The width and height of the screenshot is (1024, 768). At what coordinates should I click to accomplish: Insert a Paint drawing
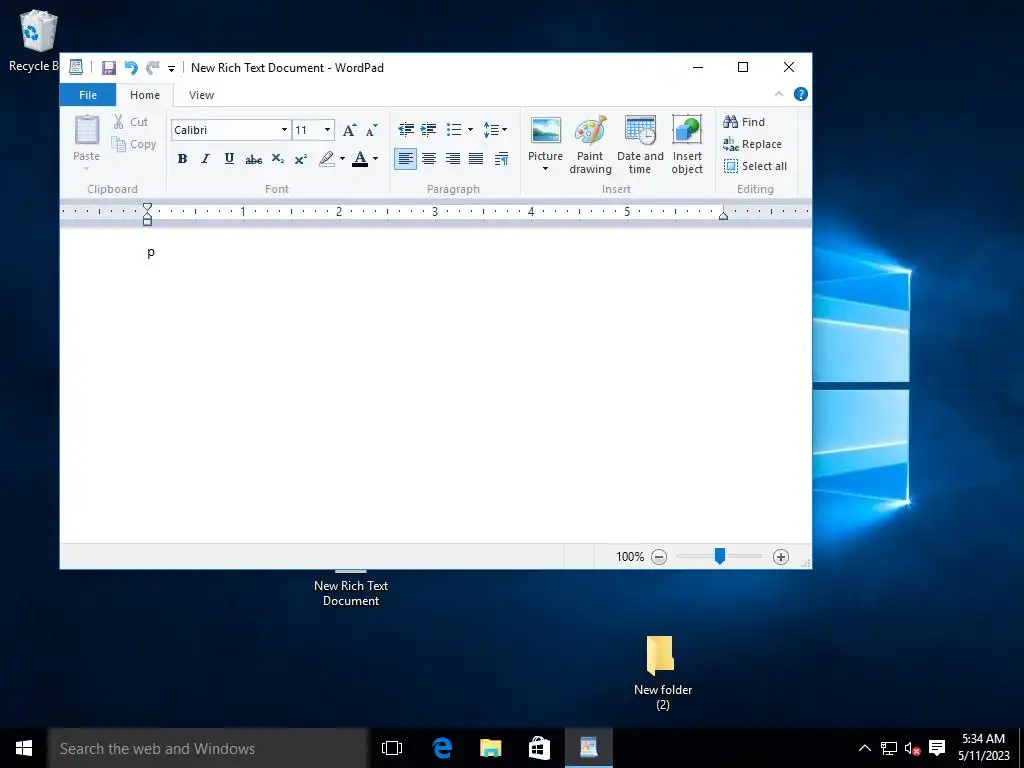[x=590, y=145]
